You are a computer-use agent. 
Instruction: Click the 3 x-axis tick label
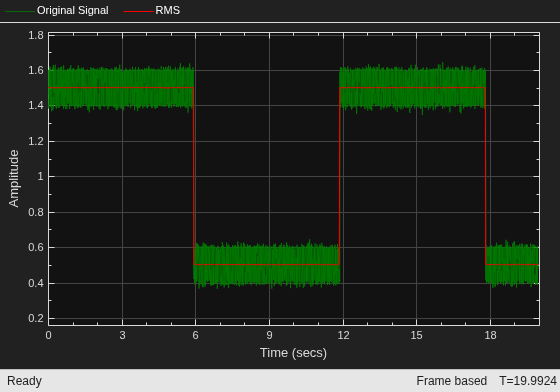(x=122, y=335)
